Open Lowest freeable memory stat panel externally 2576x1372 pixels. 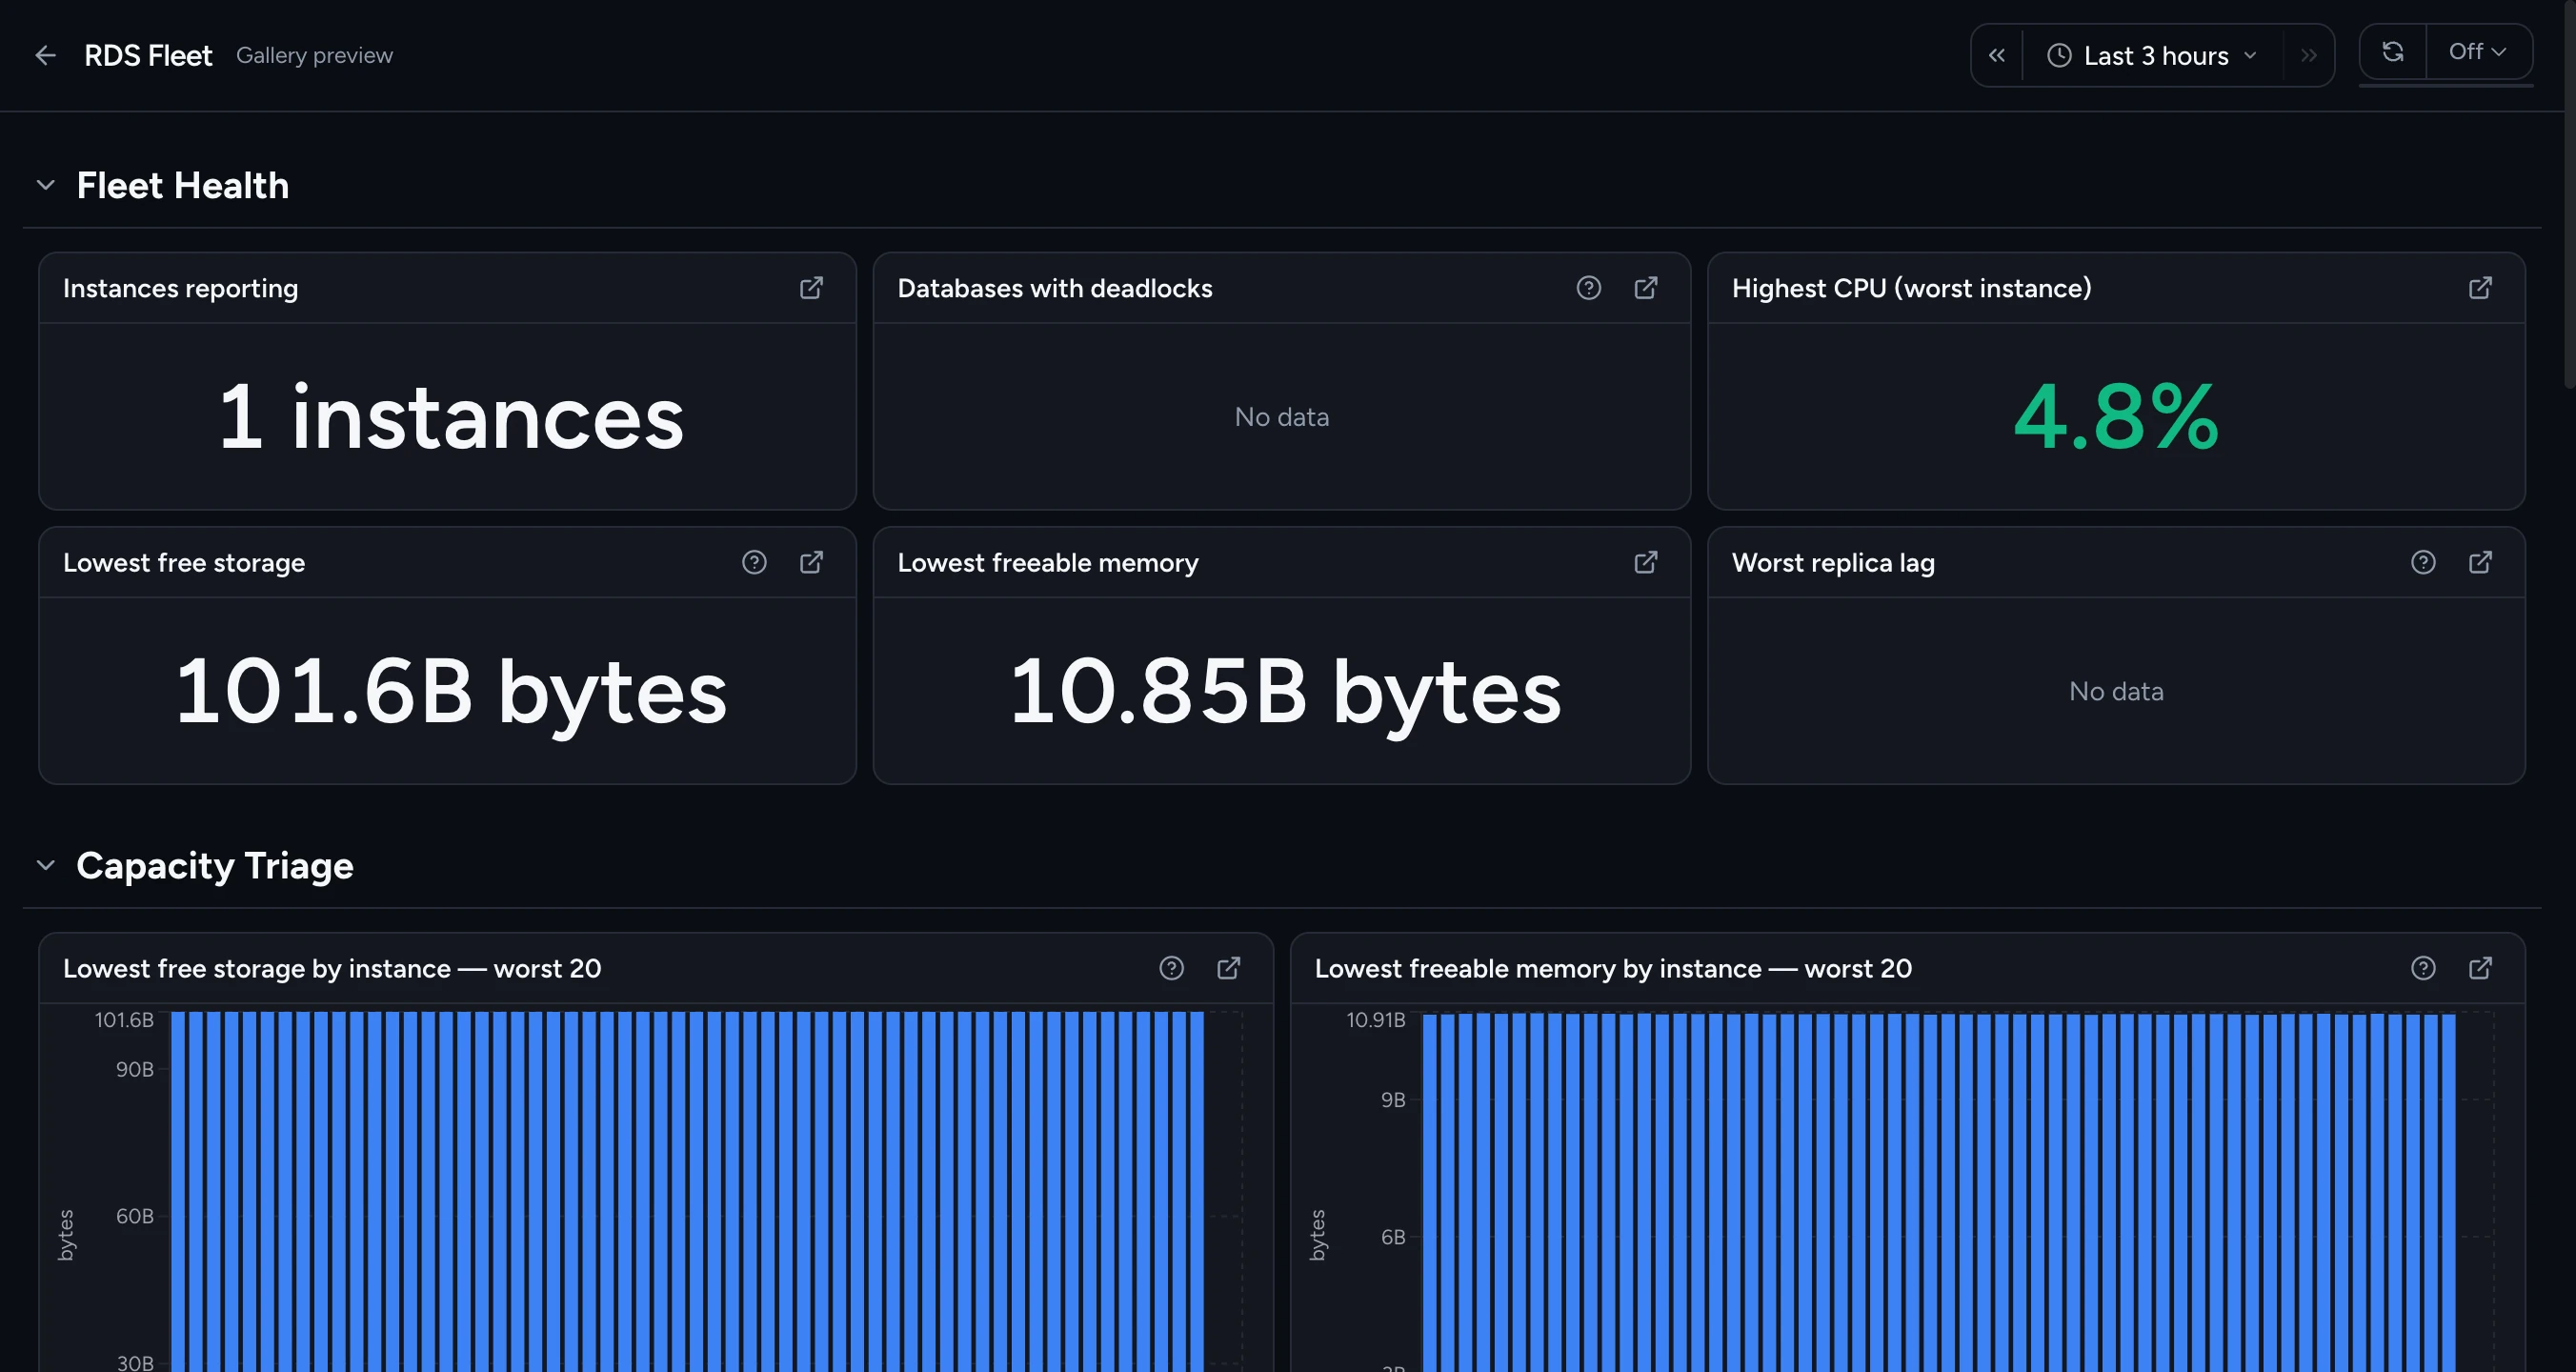tap(1645, 562)
